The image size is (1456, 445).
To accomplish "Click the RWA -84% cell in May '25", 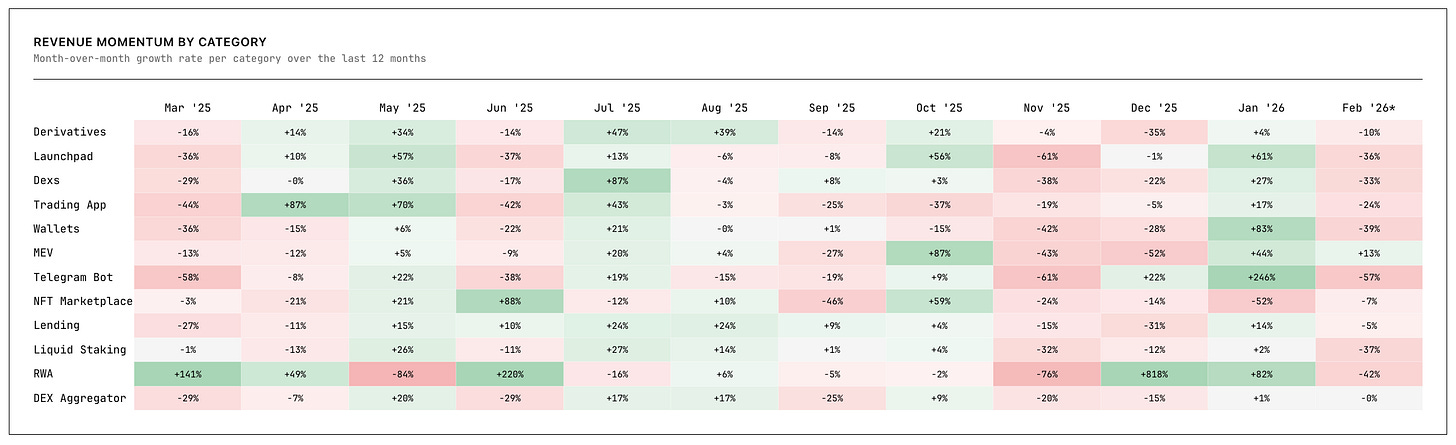I will [x=402, y=374].
